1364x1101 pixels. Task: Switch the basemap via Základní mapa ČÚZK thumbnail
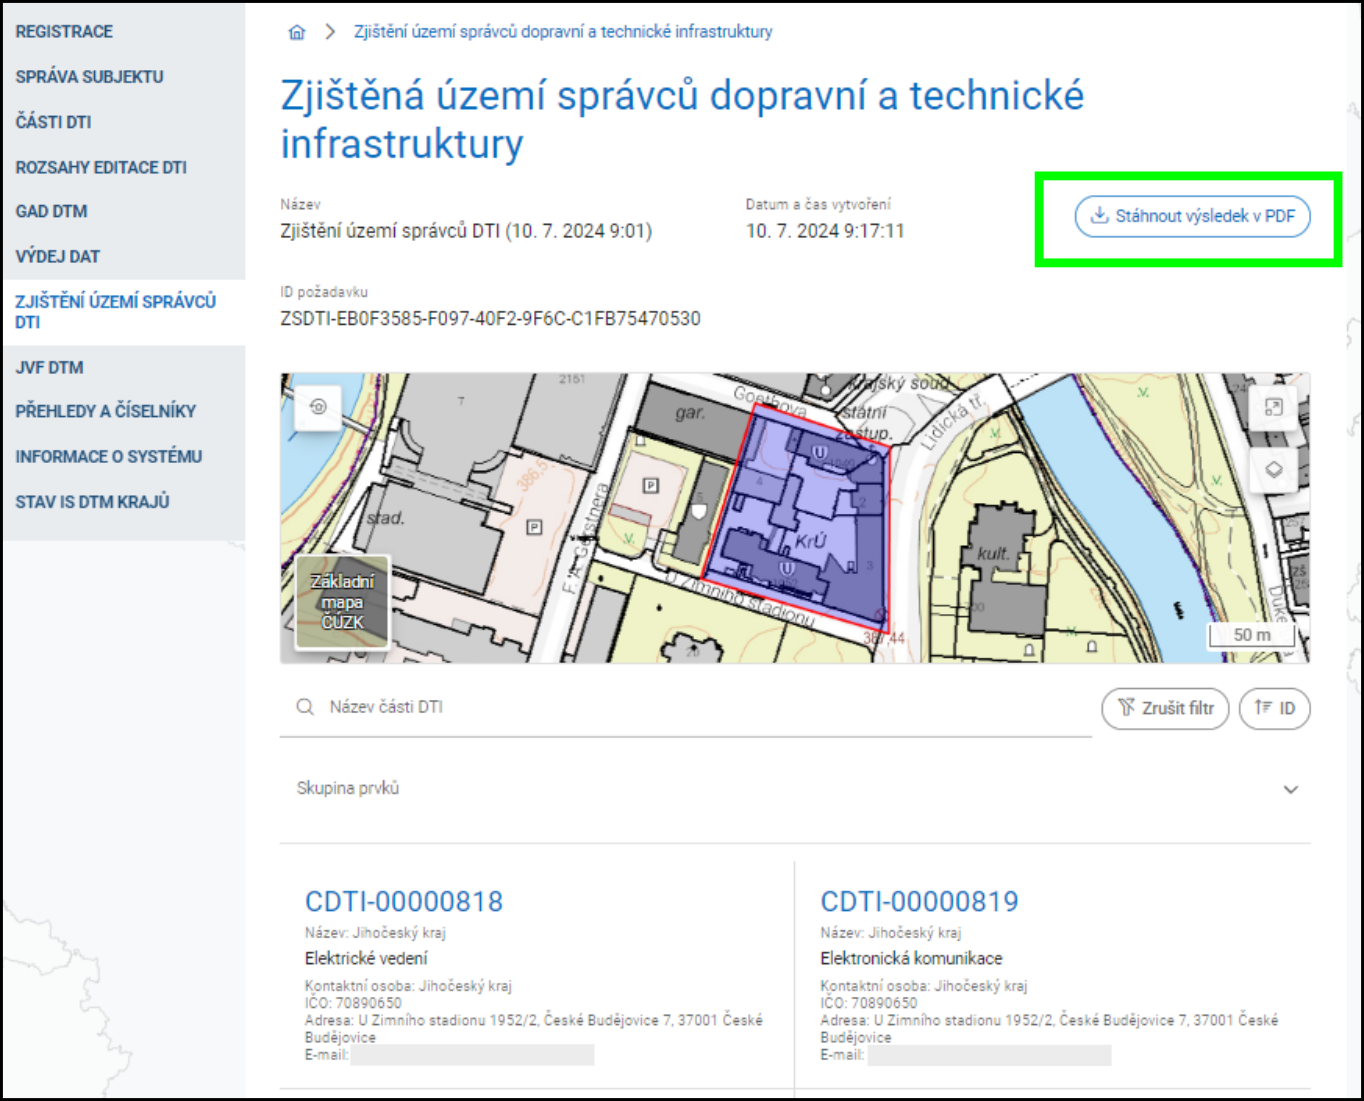click(344, 601)
